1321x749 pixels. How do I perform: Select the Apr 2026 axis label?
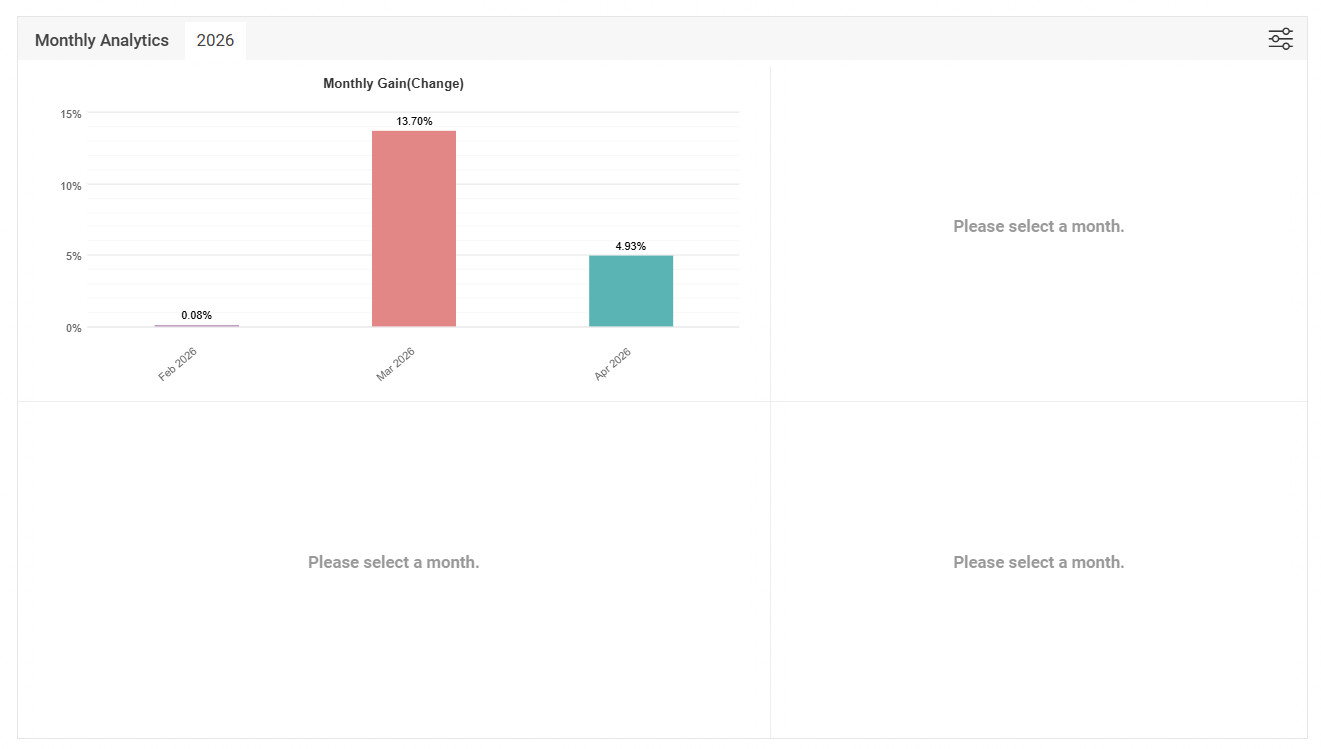point(612,364)
